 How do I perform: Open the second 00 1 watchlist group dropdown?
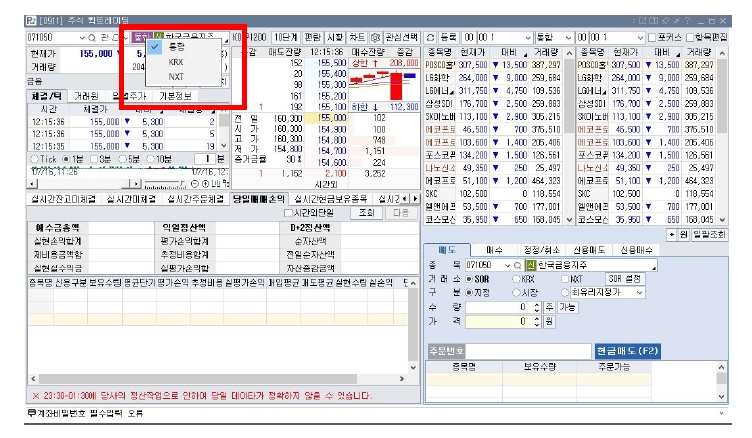pyautogui.click(x=640, y=37)
